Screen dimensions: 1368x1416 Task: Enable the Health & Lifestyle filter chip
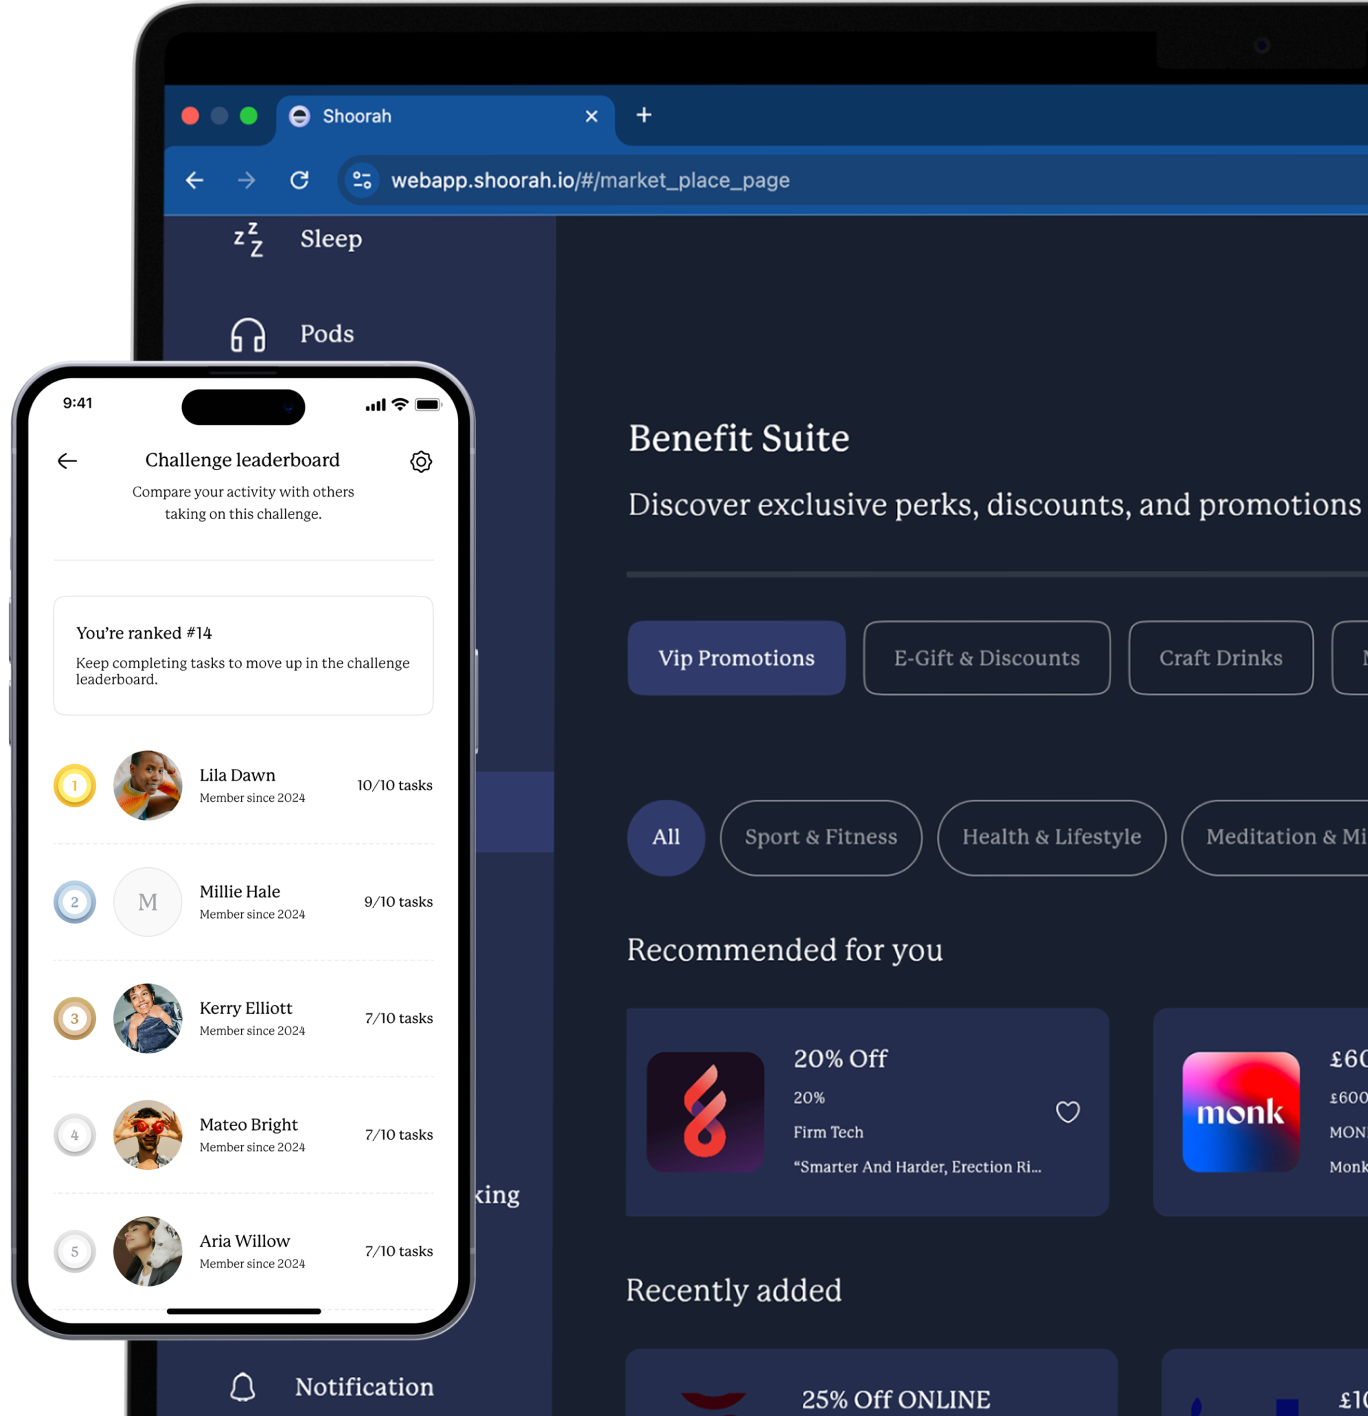coord(1051,838)
